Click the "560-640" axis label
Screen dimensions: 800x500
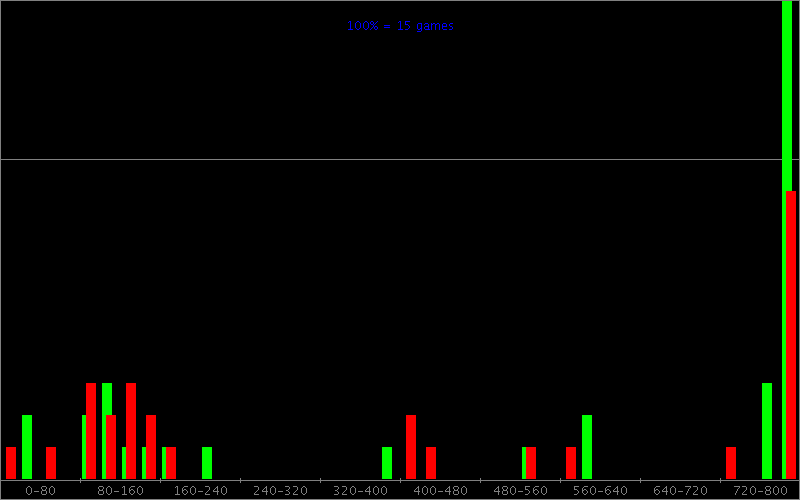point(601,491)
